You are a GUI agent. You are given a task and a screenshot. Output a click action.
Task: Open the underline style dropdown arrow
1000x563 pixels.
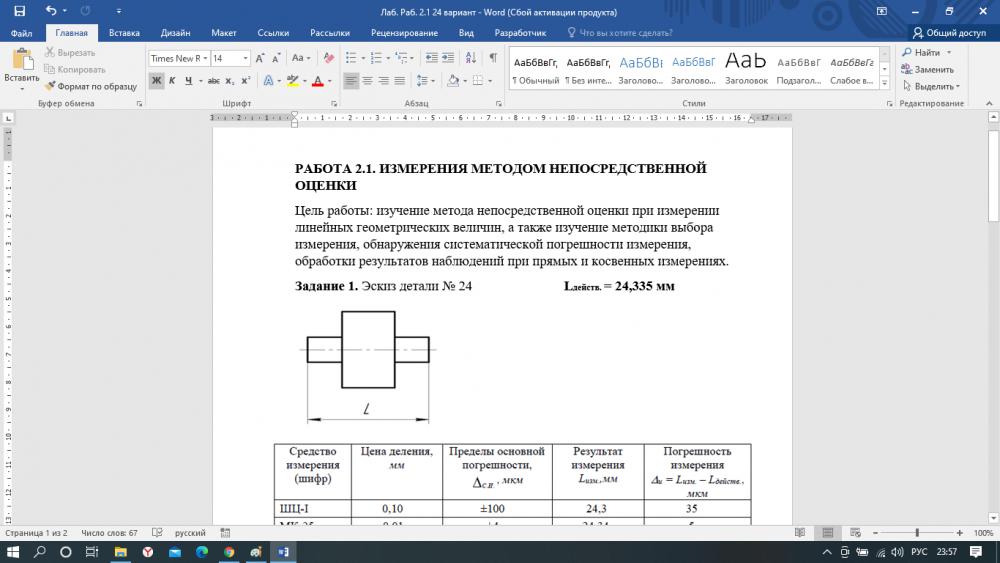(200, 80)
